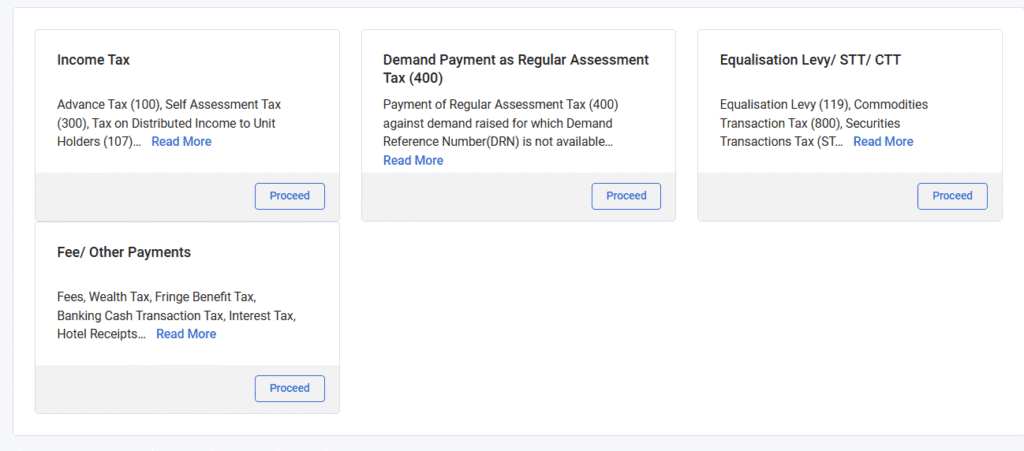
Task: Click gray footer bar of Fee/ Other Payments card
Action: tap(187, 389)
